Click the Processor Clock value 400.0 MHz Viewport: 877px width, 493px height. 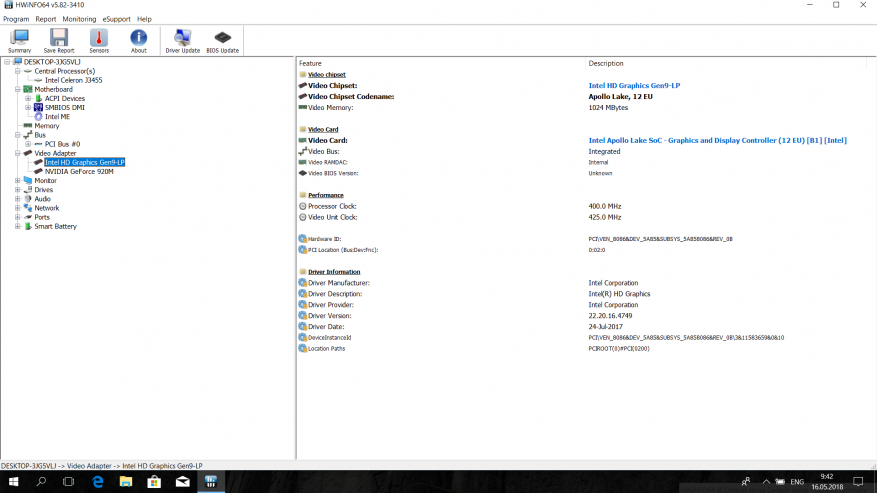click(605, 206)
